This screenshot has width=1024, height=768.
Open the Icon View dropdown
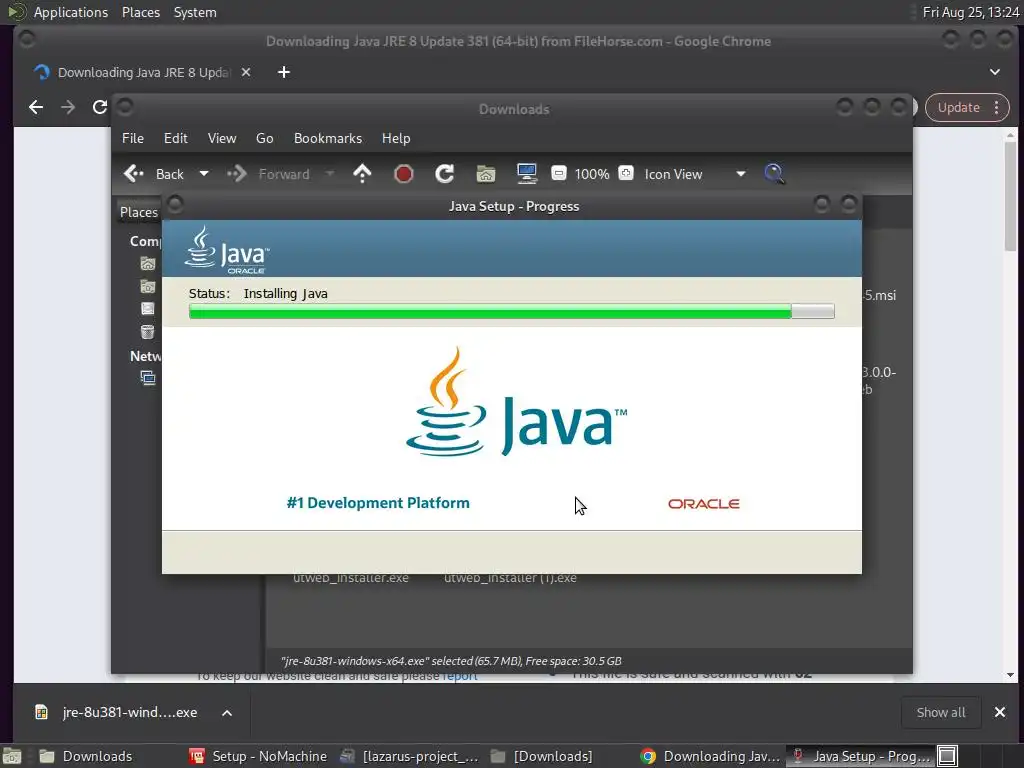pos(695,174)
